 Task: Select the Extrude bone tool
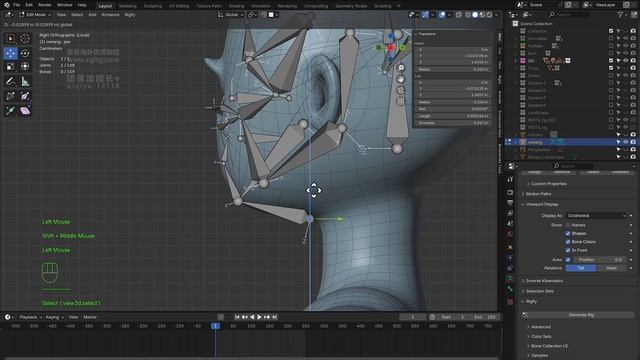point(11,111)
